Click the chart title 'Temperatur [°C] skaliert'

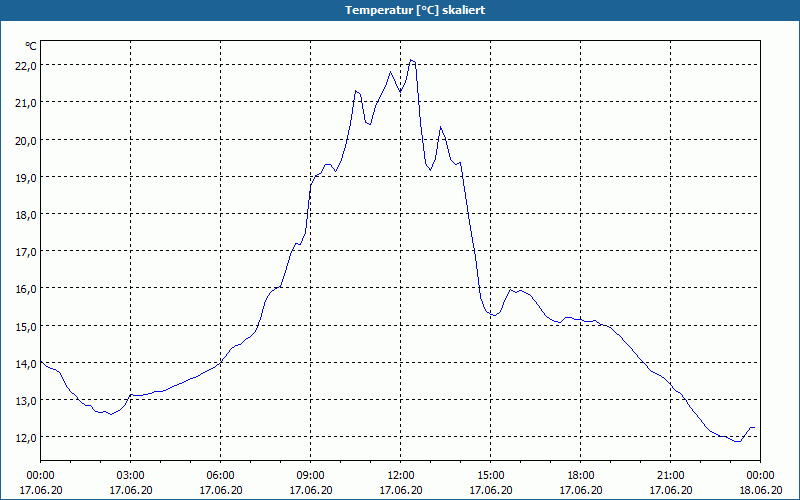point(415,10)
